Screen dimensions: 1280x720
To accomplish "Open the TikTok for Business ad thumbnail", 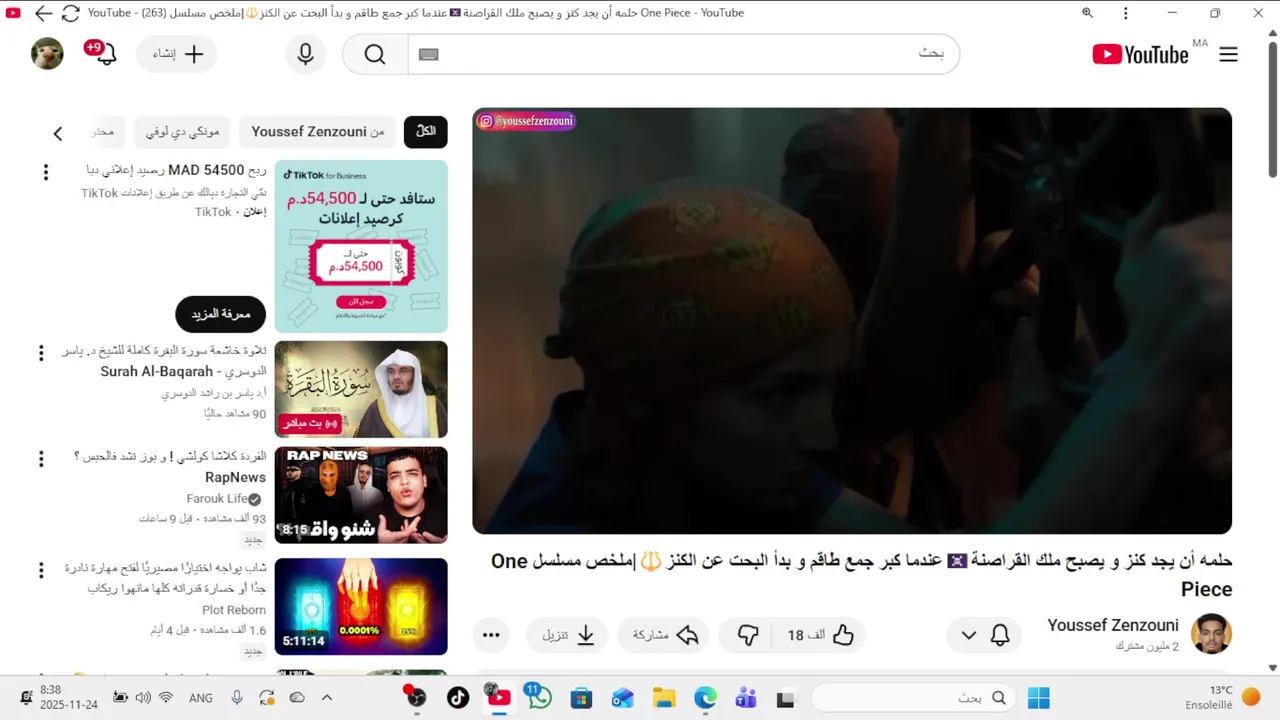I will pyautogui.click(x=361, y=246).
